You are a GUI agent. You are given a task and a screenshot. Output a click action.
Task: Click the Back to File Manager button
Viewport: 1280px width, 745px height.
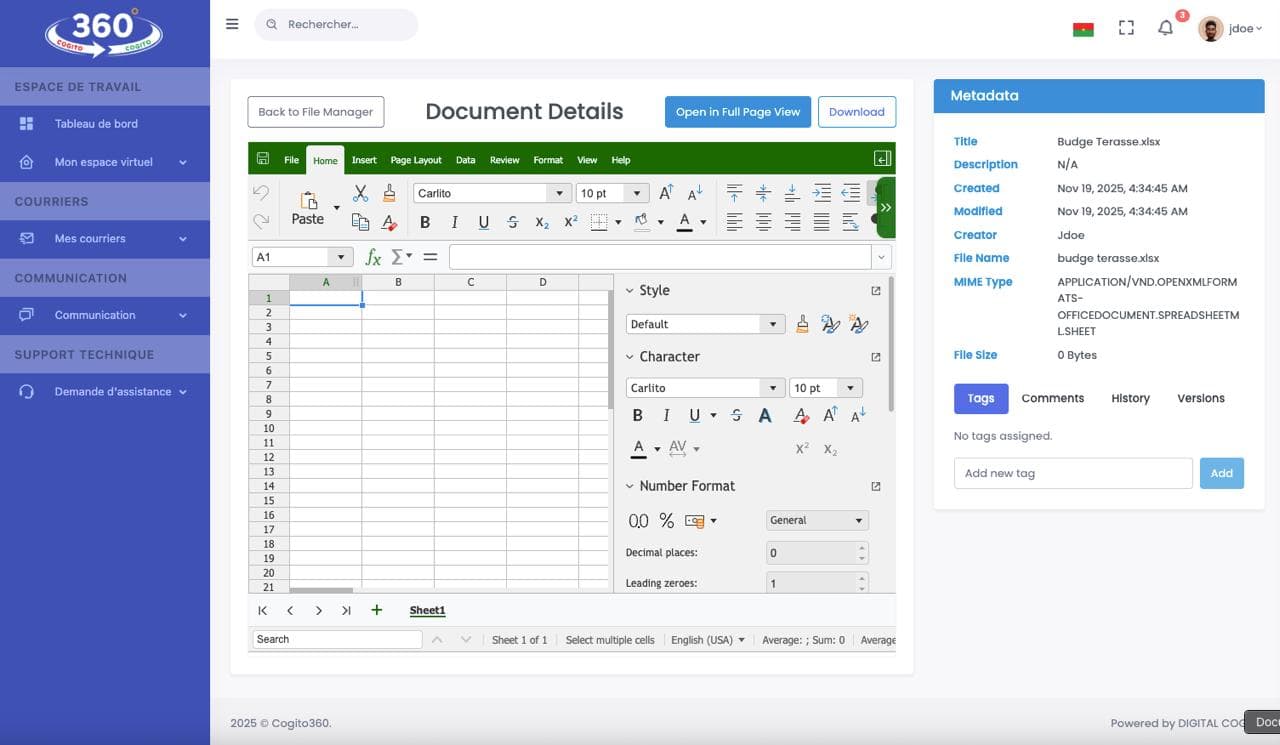[x=315, y=112]
